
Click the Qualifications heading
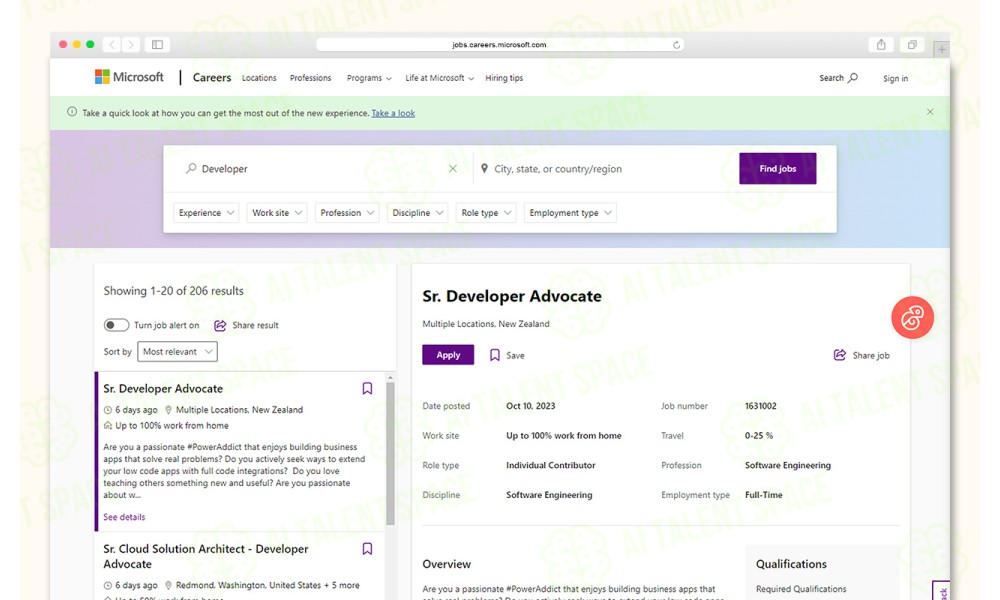tap(791, 564)
